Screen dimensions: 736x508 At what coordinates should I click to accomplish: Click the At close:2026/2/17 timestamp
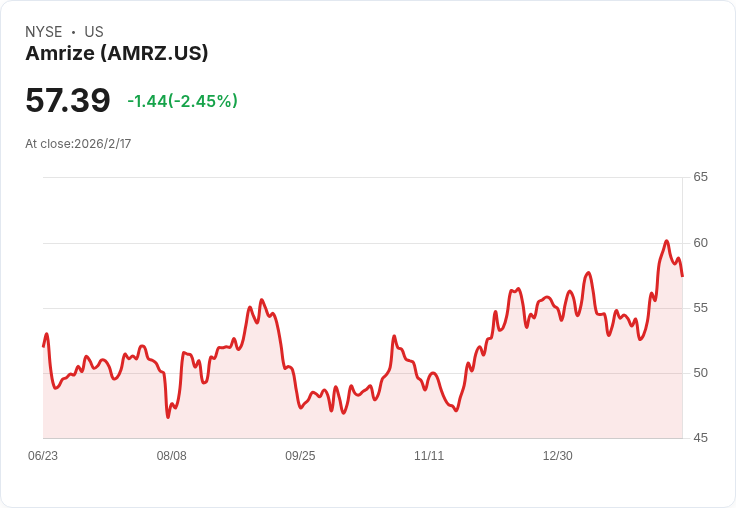(78, 144)
